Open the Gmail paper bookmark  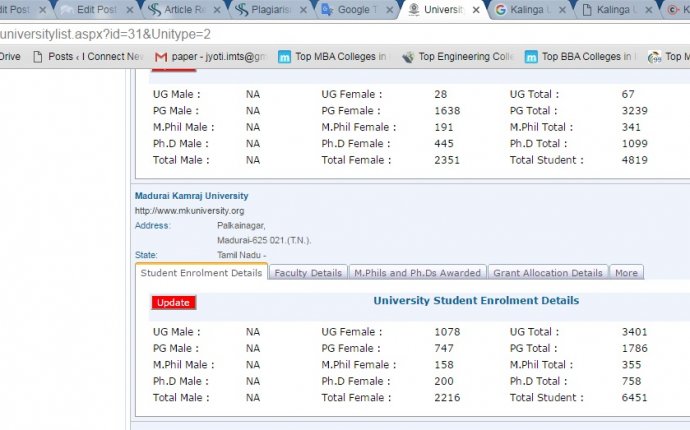pos(211,57)
